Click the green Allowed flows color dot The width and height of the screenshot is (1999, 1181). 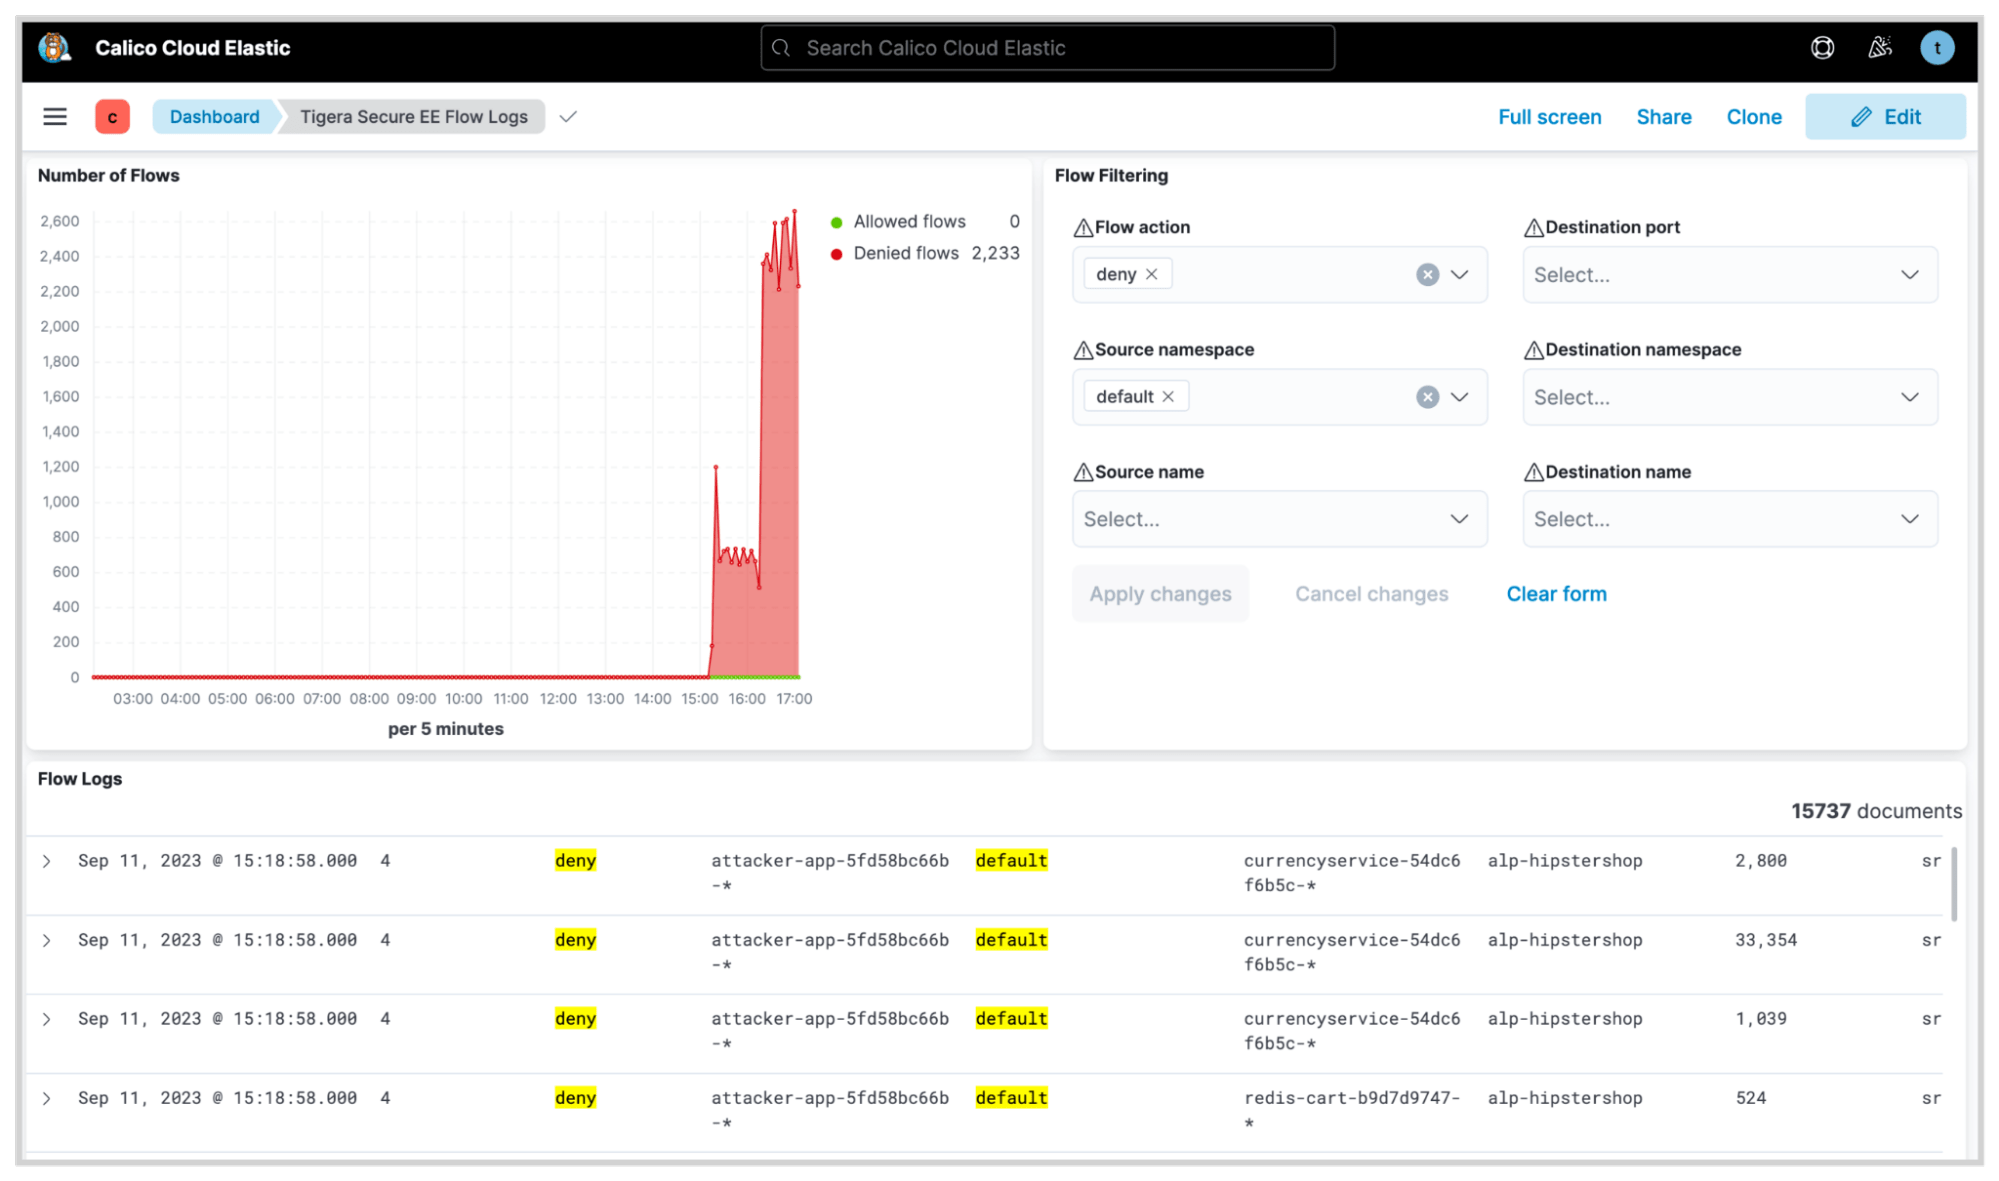836,222
